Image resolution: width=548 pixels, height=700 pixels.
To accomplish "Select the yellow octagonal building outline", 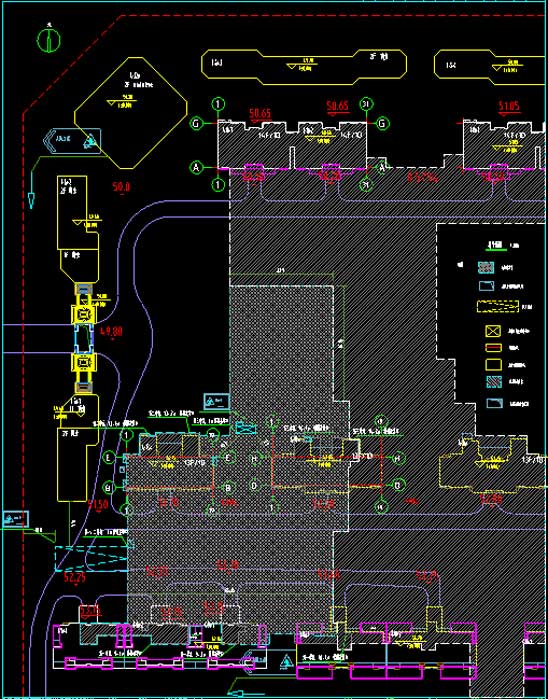I will pos(130,113).
